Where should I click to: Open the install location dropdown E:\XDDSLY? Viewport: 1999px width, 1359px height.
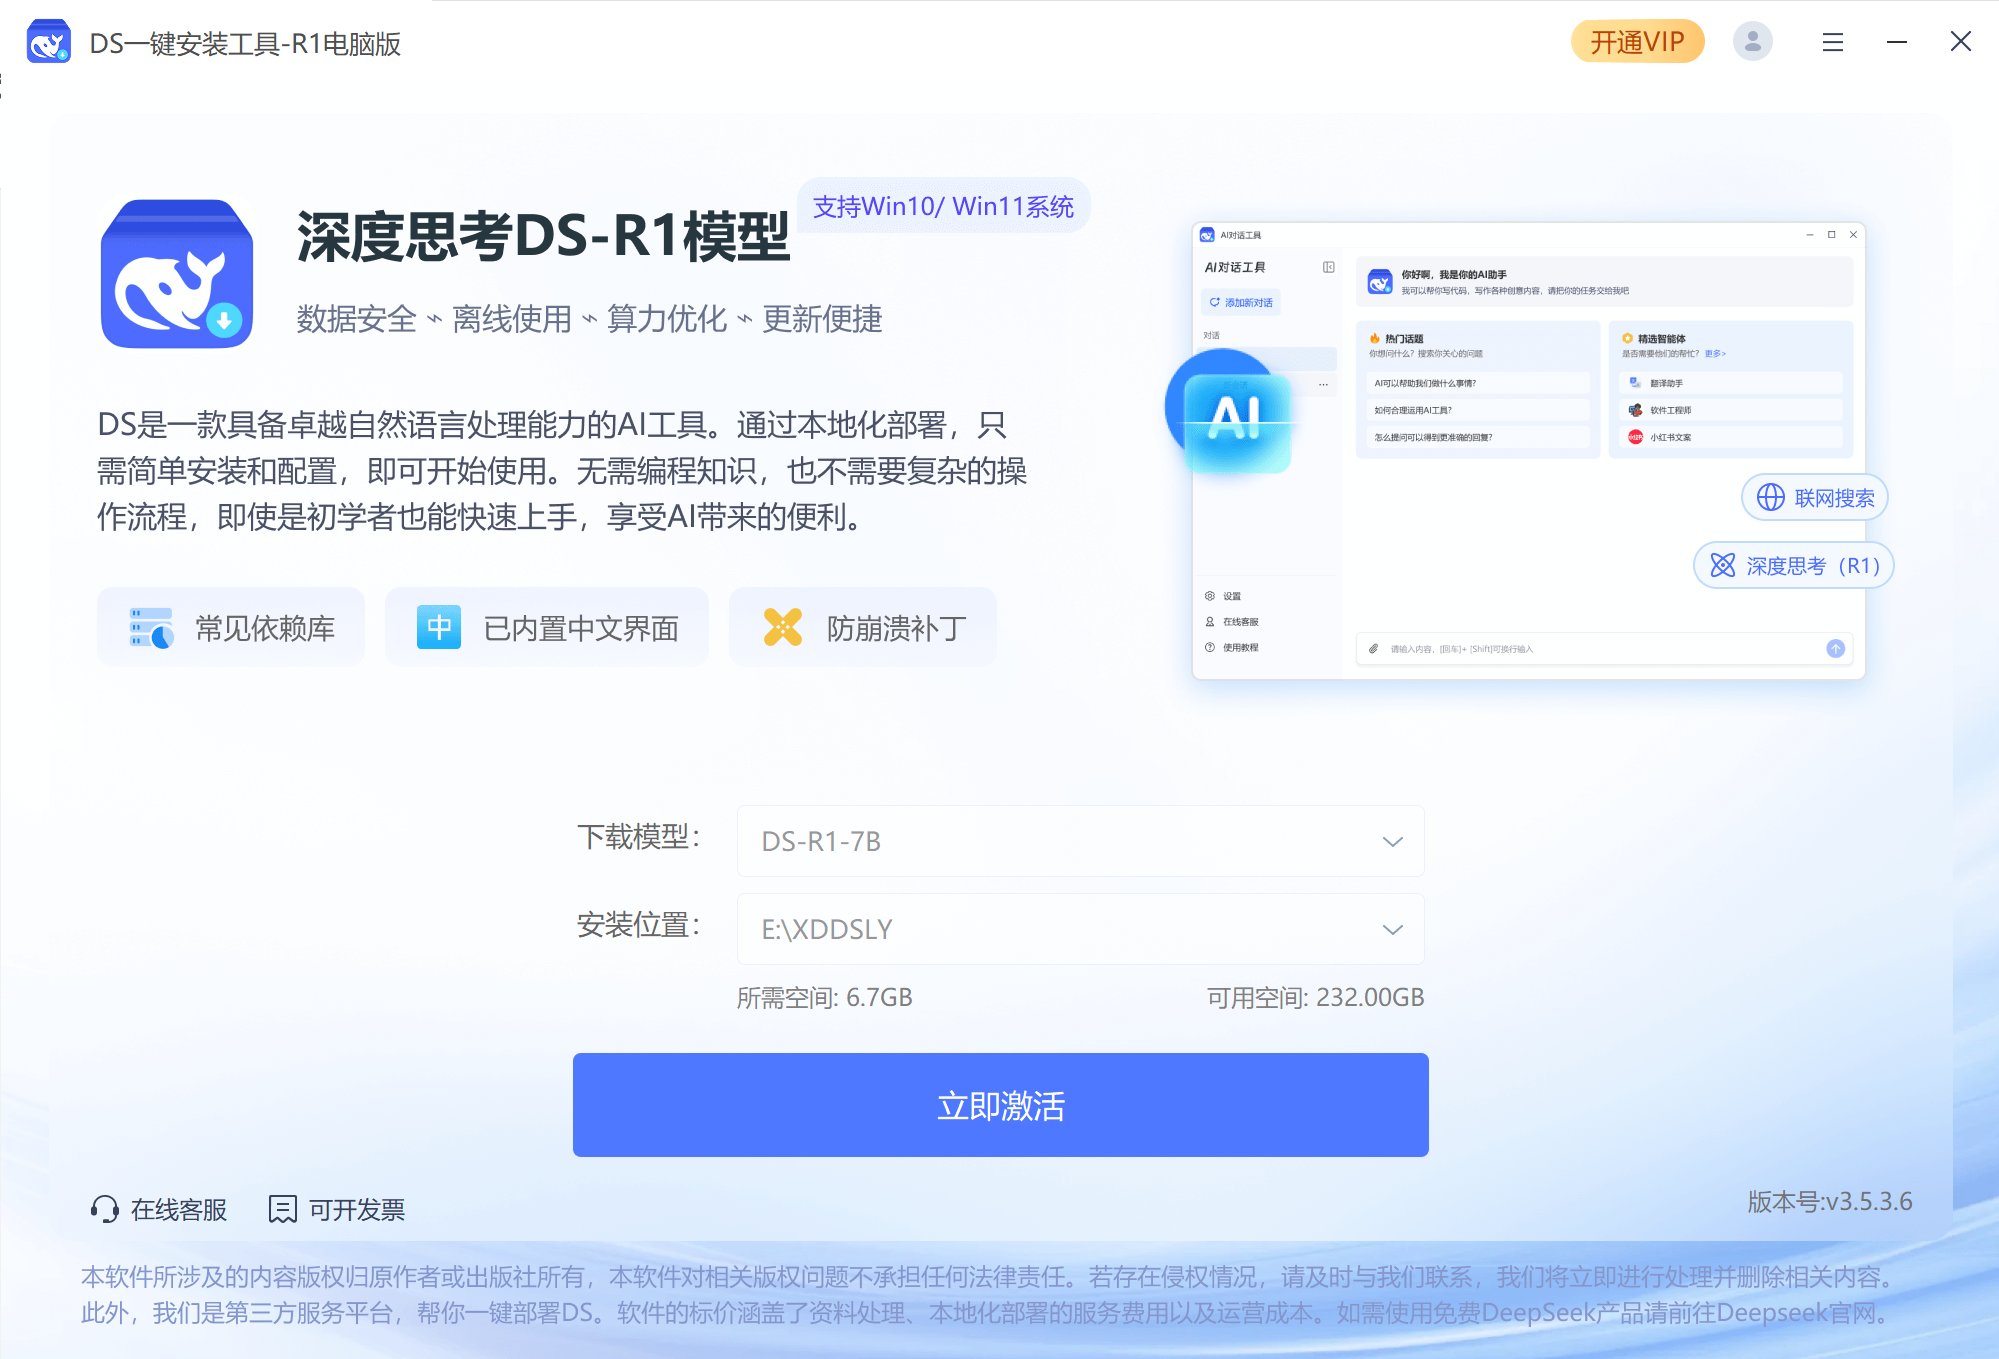point(1080,929)
